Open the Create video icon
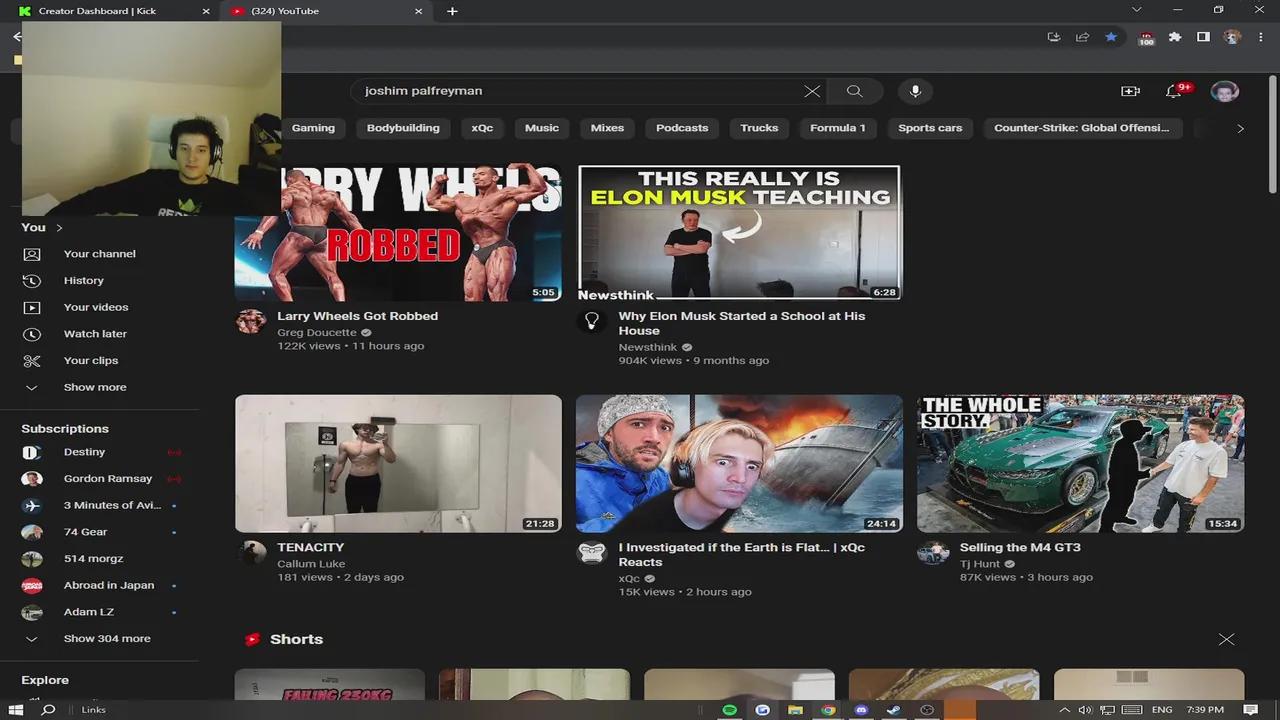Screen dimensions: 1280x720 (1130, 91)
